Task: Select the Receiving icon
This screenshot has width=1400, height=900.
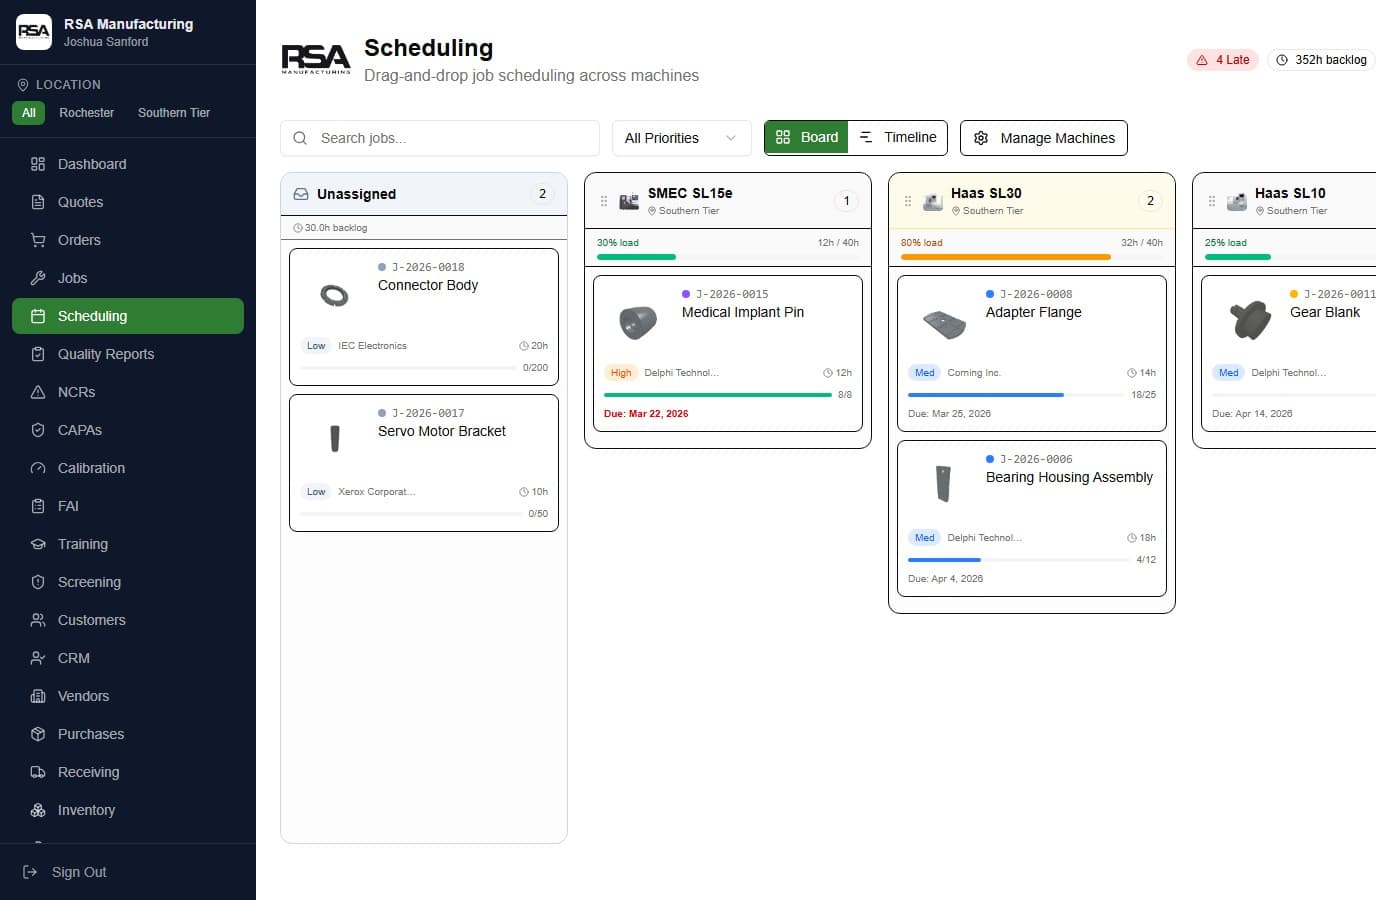Action: click(37, 772)
